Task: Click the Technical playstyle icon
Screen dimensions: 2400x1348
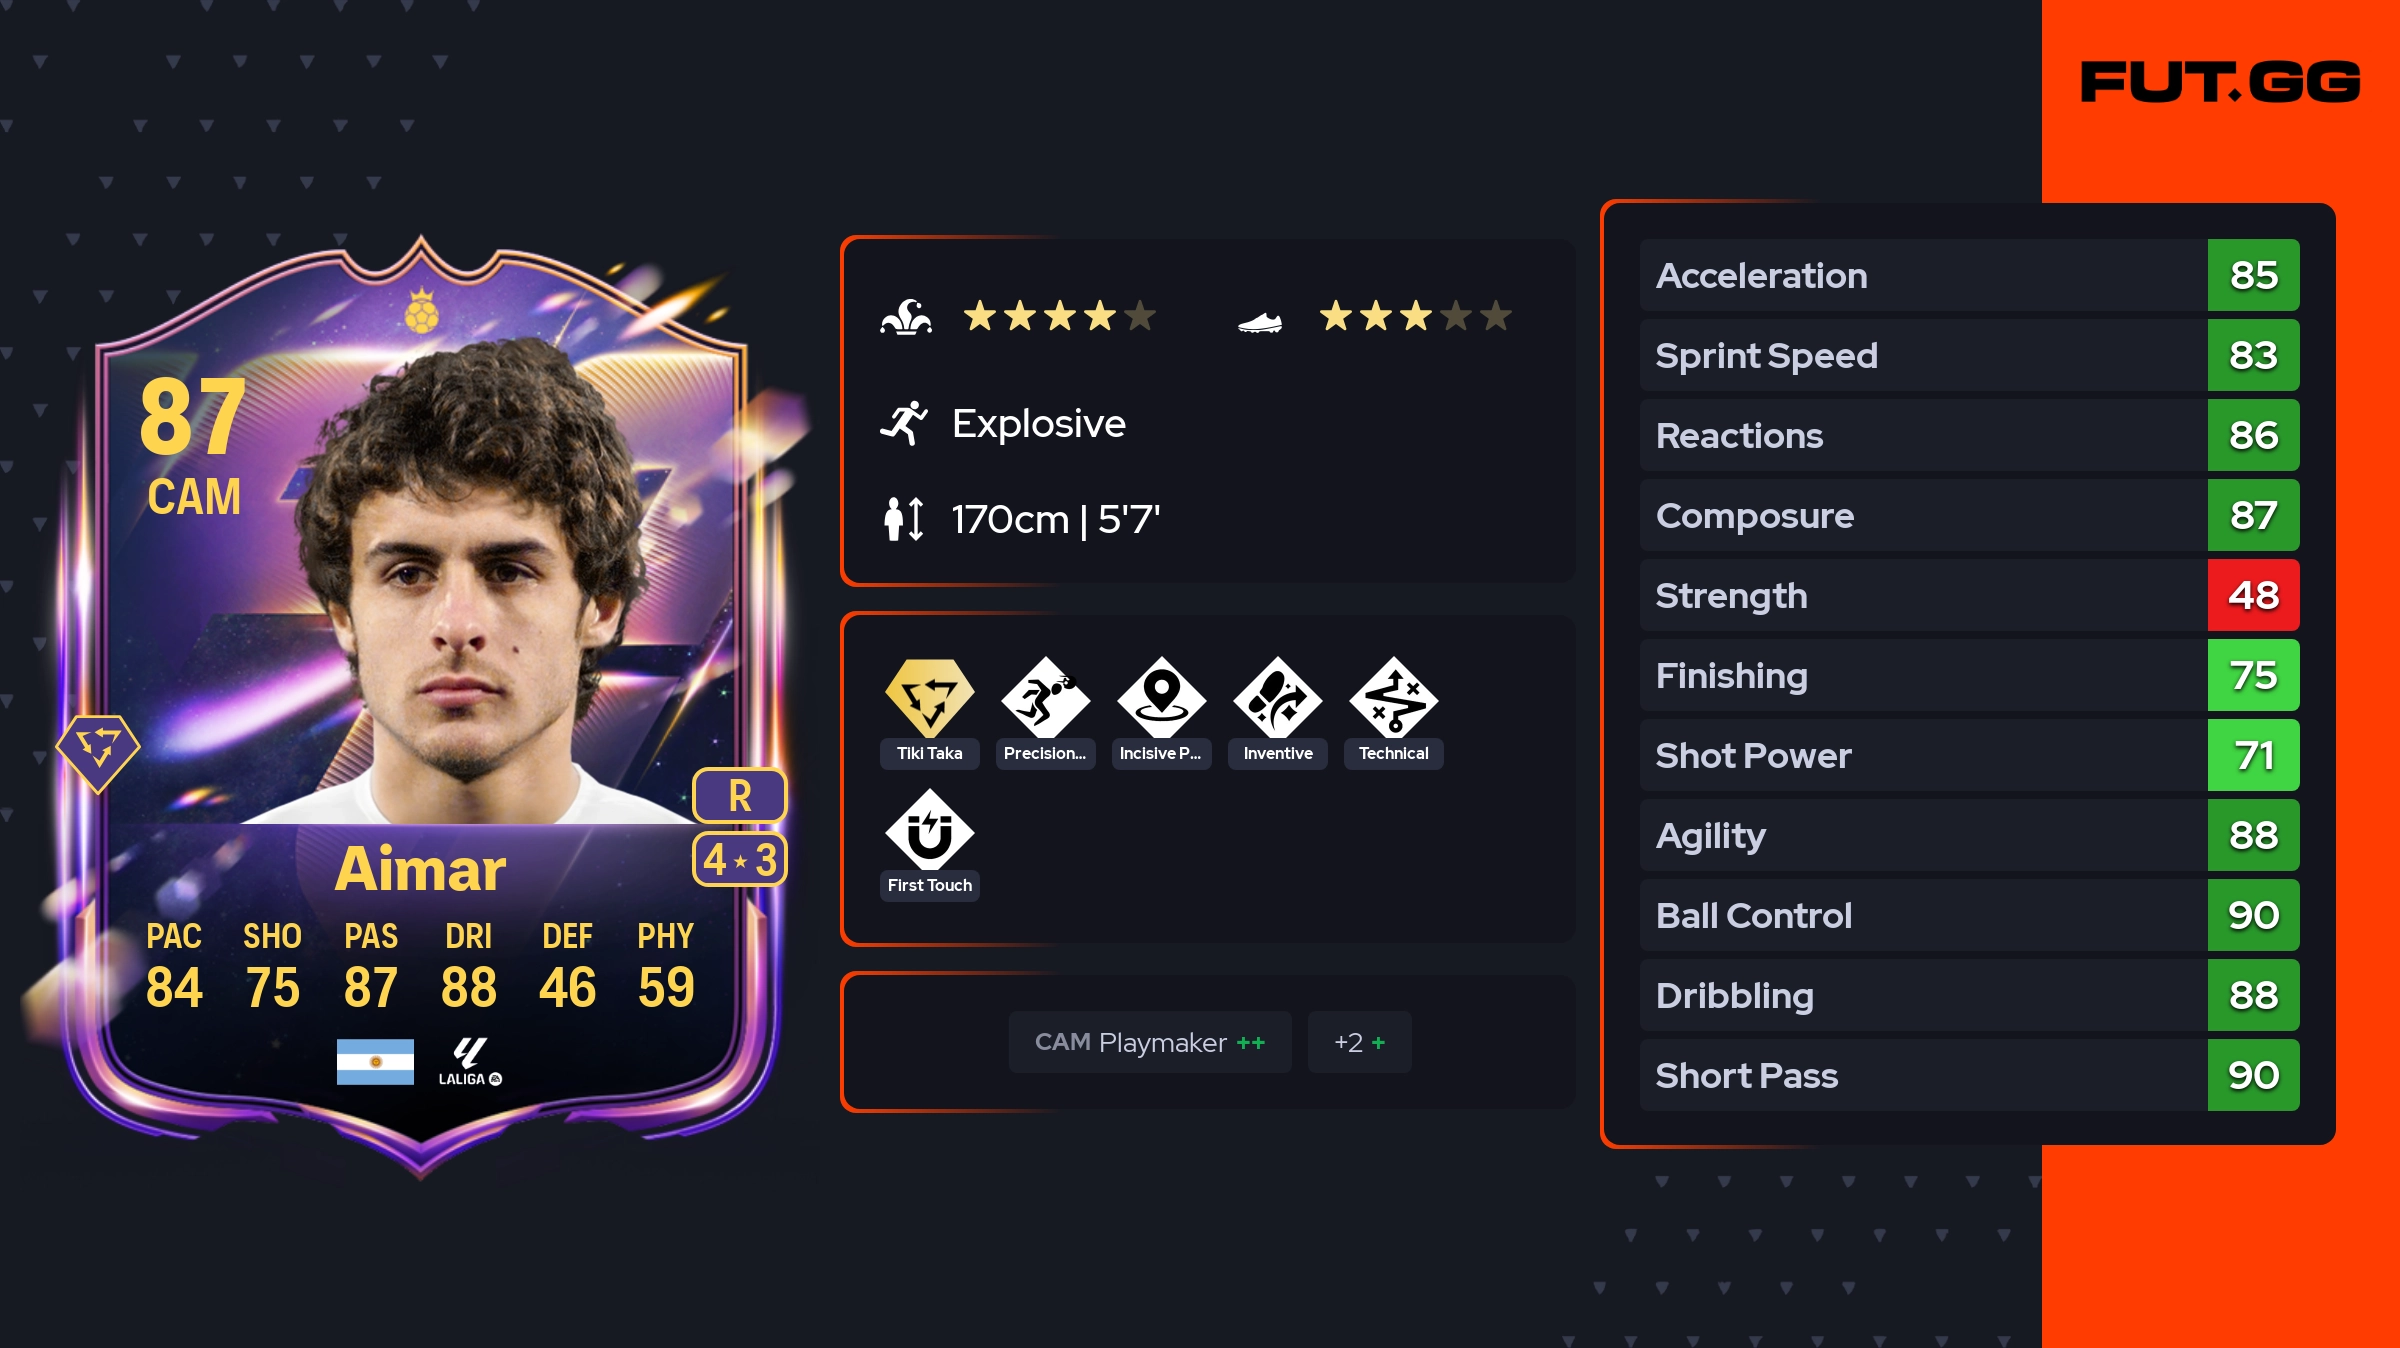Action: pyautogui.click(x=1393, y=697)
